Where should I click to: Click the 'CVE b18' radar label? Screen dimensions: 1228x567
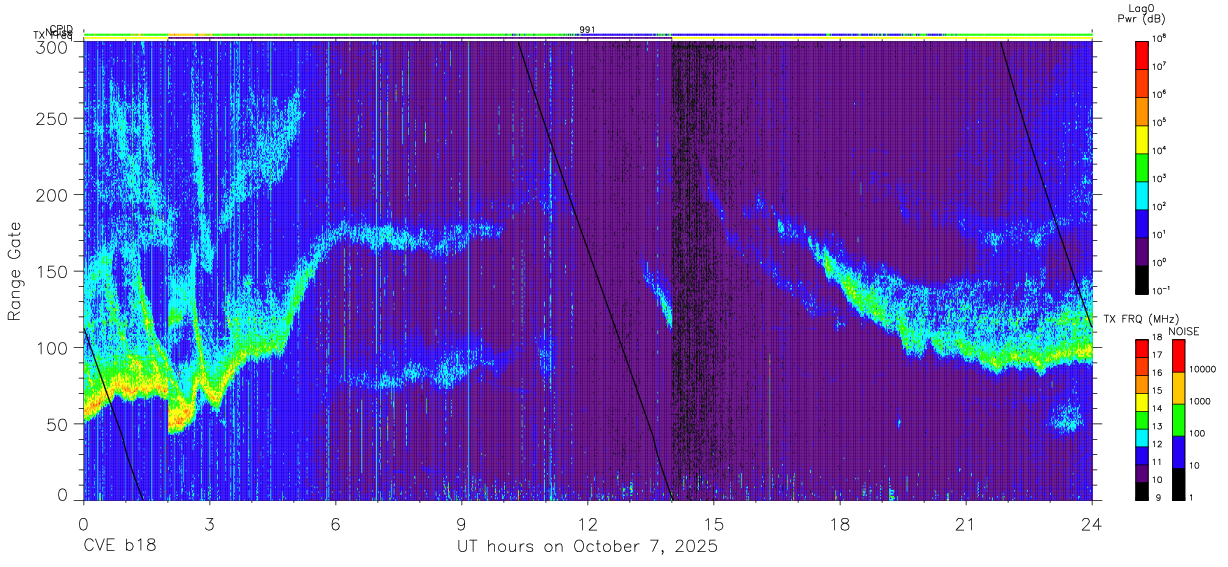[x=120, y=547]
